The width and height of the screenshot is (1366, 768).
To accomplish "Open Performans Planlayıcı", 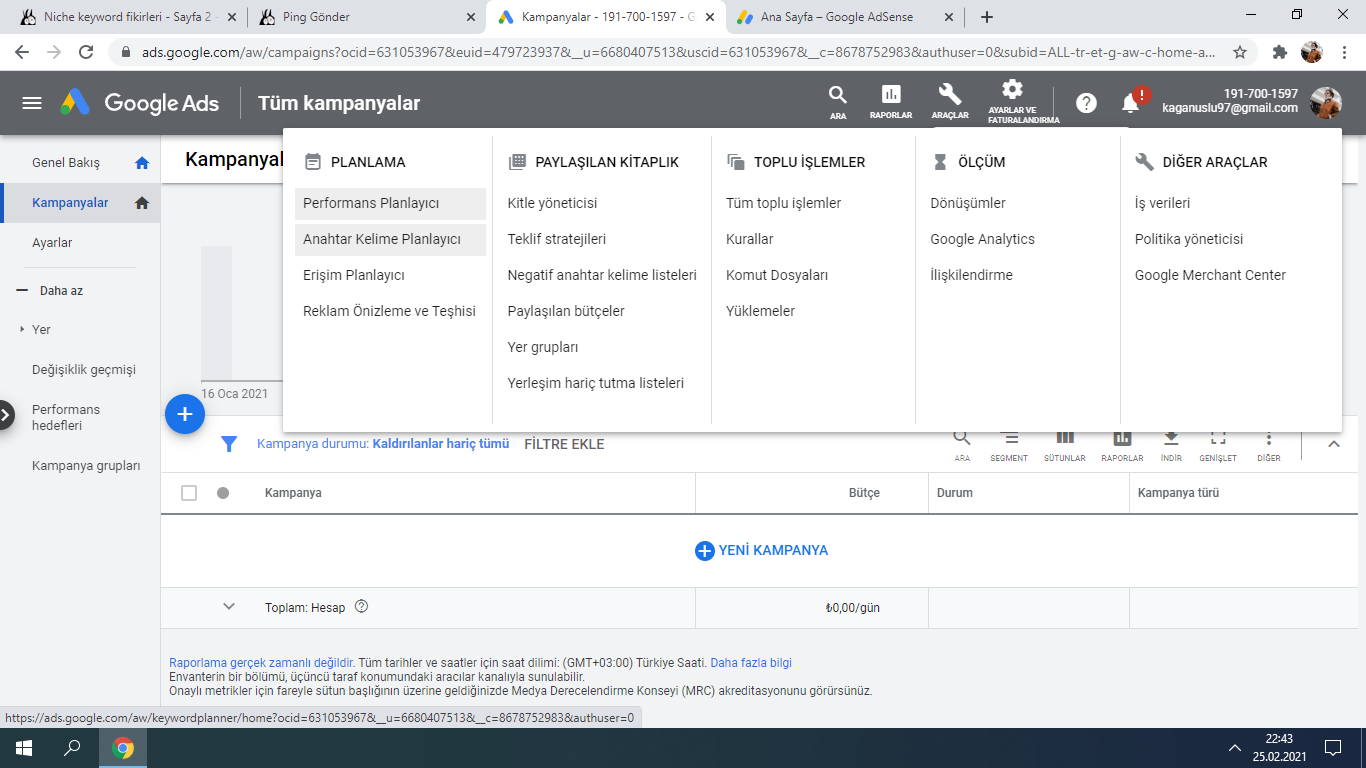I will [390, 203].
